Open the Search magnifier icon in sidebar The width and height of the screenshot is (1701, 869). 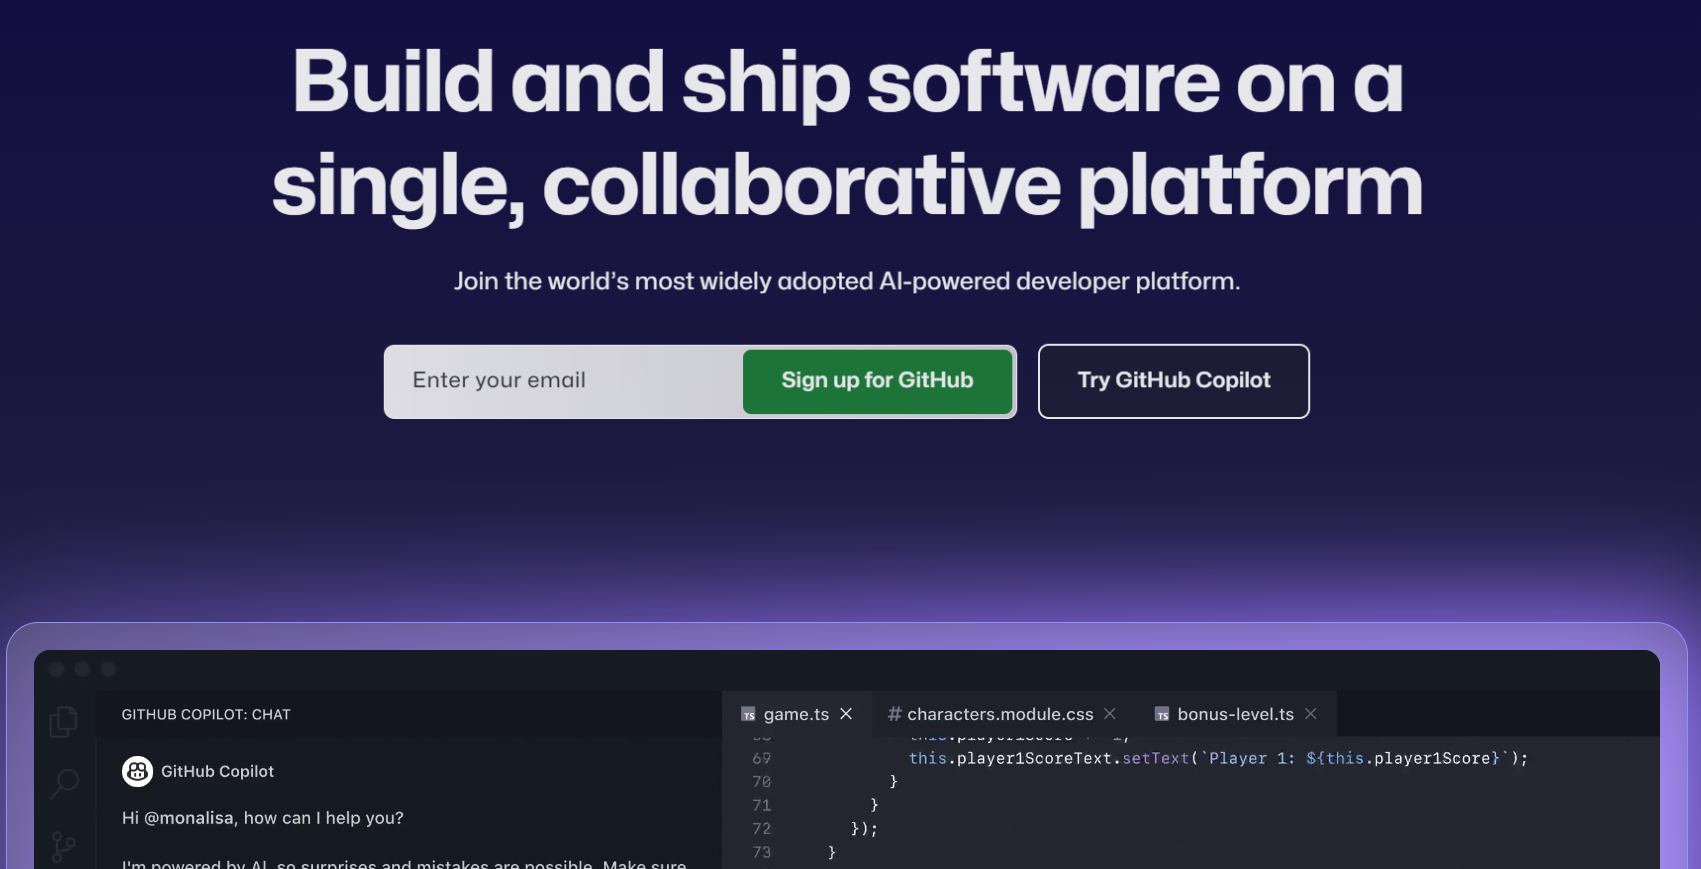[x=64, y=783]
